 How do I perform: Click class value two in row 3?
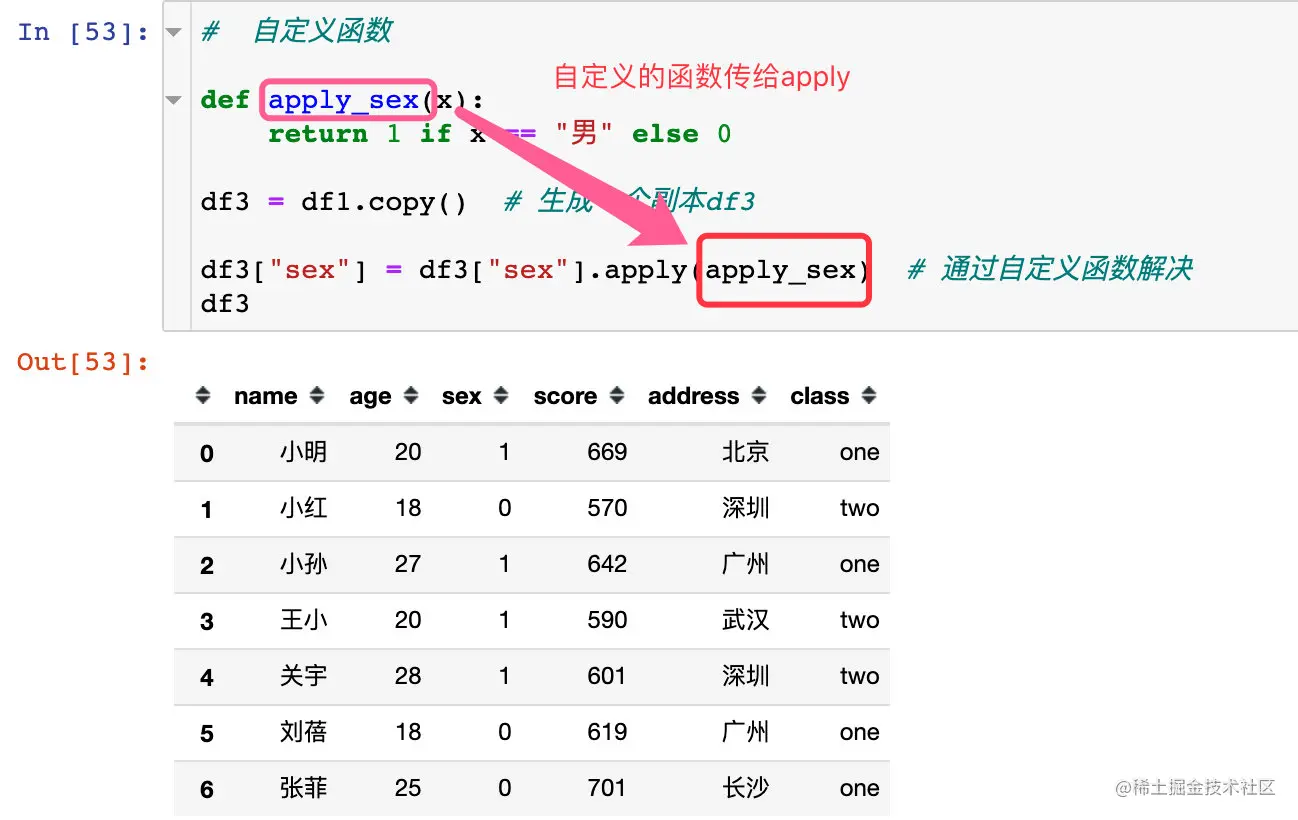point(859,620)
